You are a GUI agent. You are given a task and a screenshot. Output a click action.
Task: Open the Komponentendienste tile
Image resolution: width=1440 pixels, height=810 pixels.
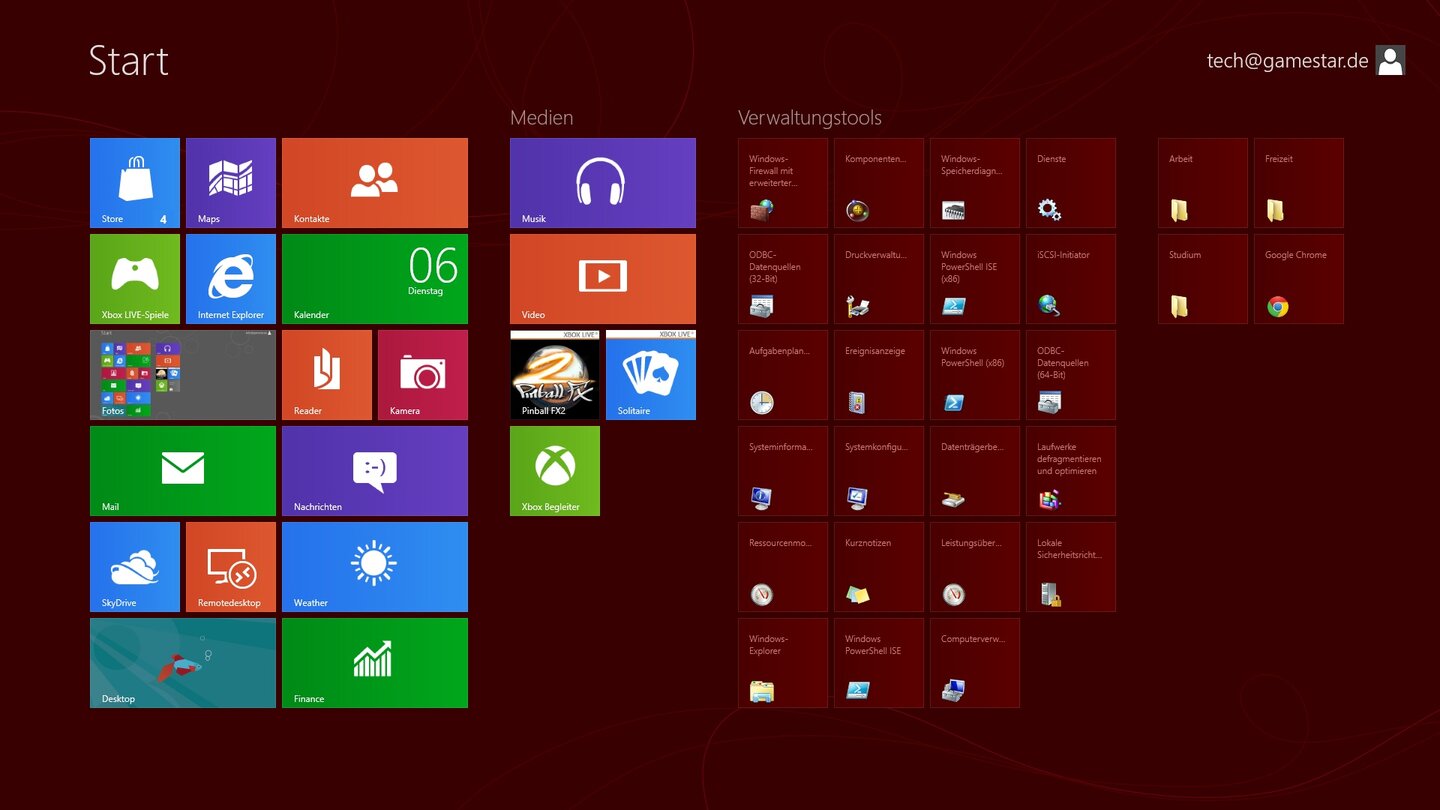pyautogui.click(x=879, y=183)
